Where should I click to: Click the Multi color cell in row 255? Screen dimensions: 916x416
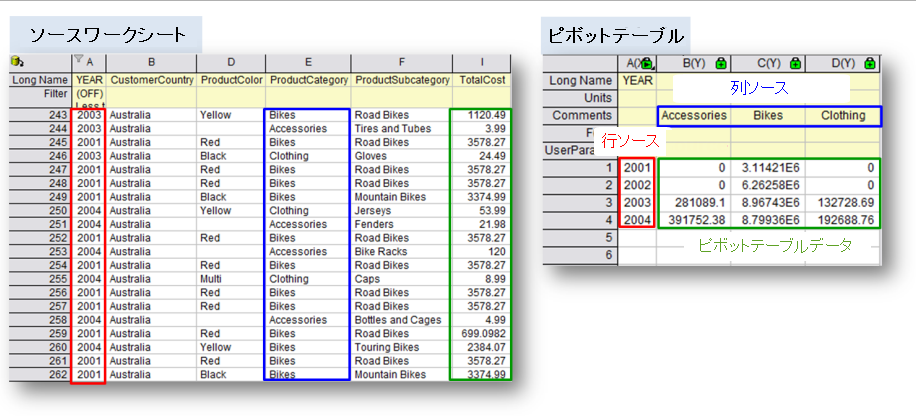231,279
